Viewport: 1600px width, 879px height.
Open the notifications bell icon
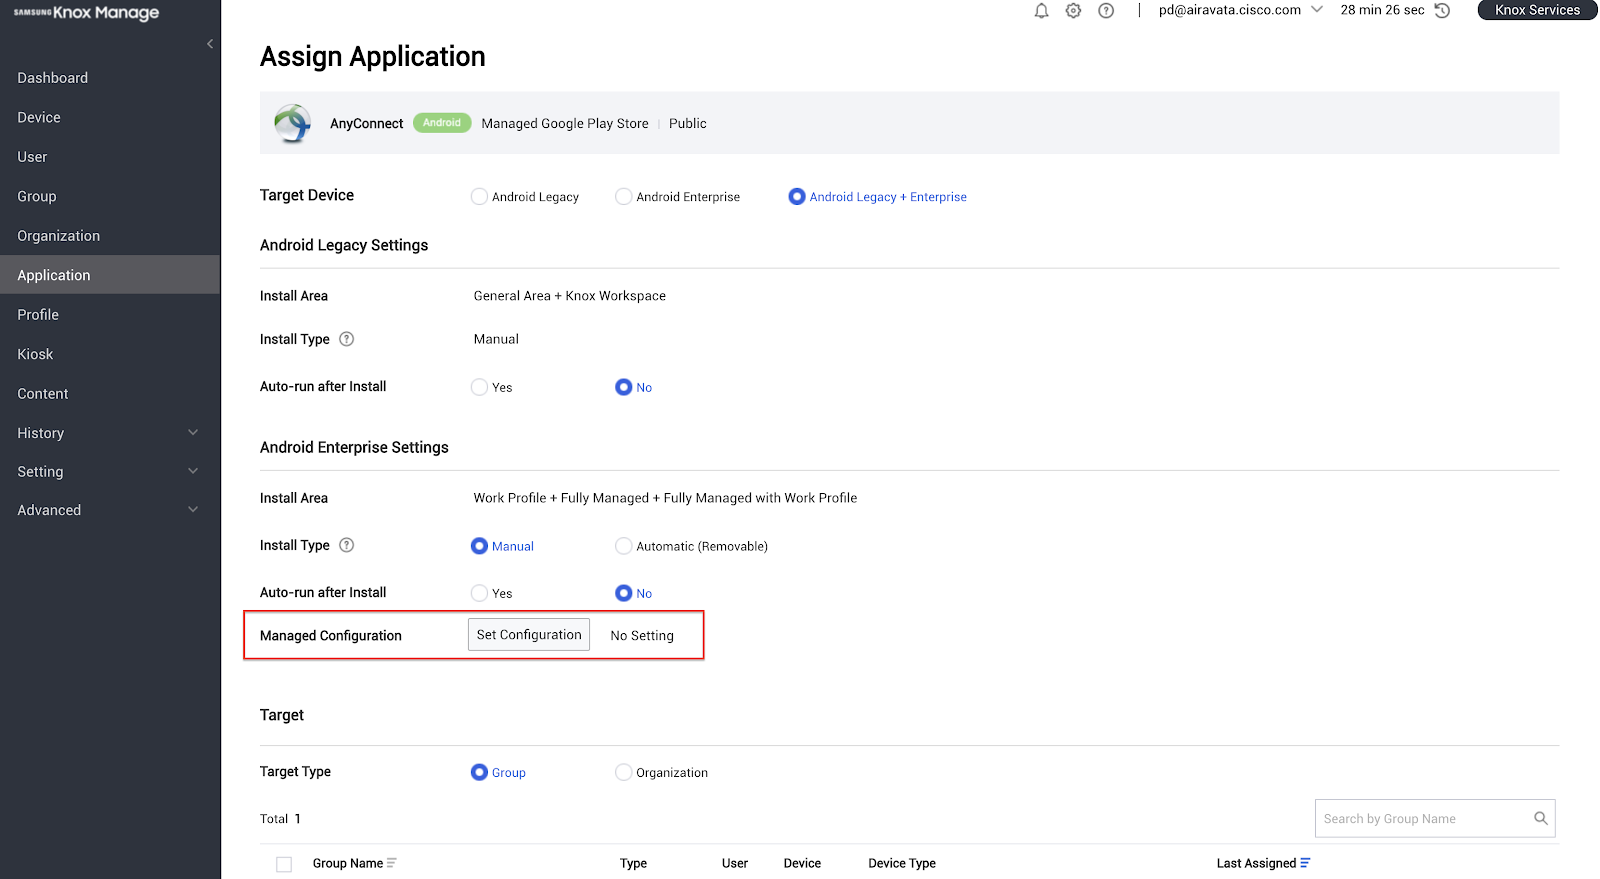(1041, 11)
